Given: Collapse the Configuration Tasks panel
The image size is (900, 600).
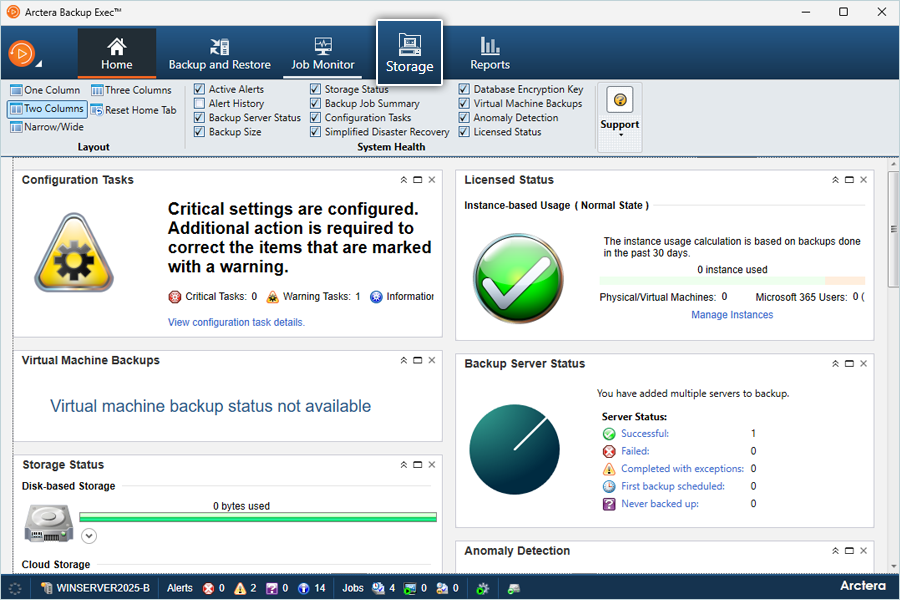Looking at the screenshot, I should coord(404,180).
